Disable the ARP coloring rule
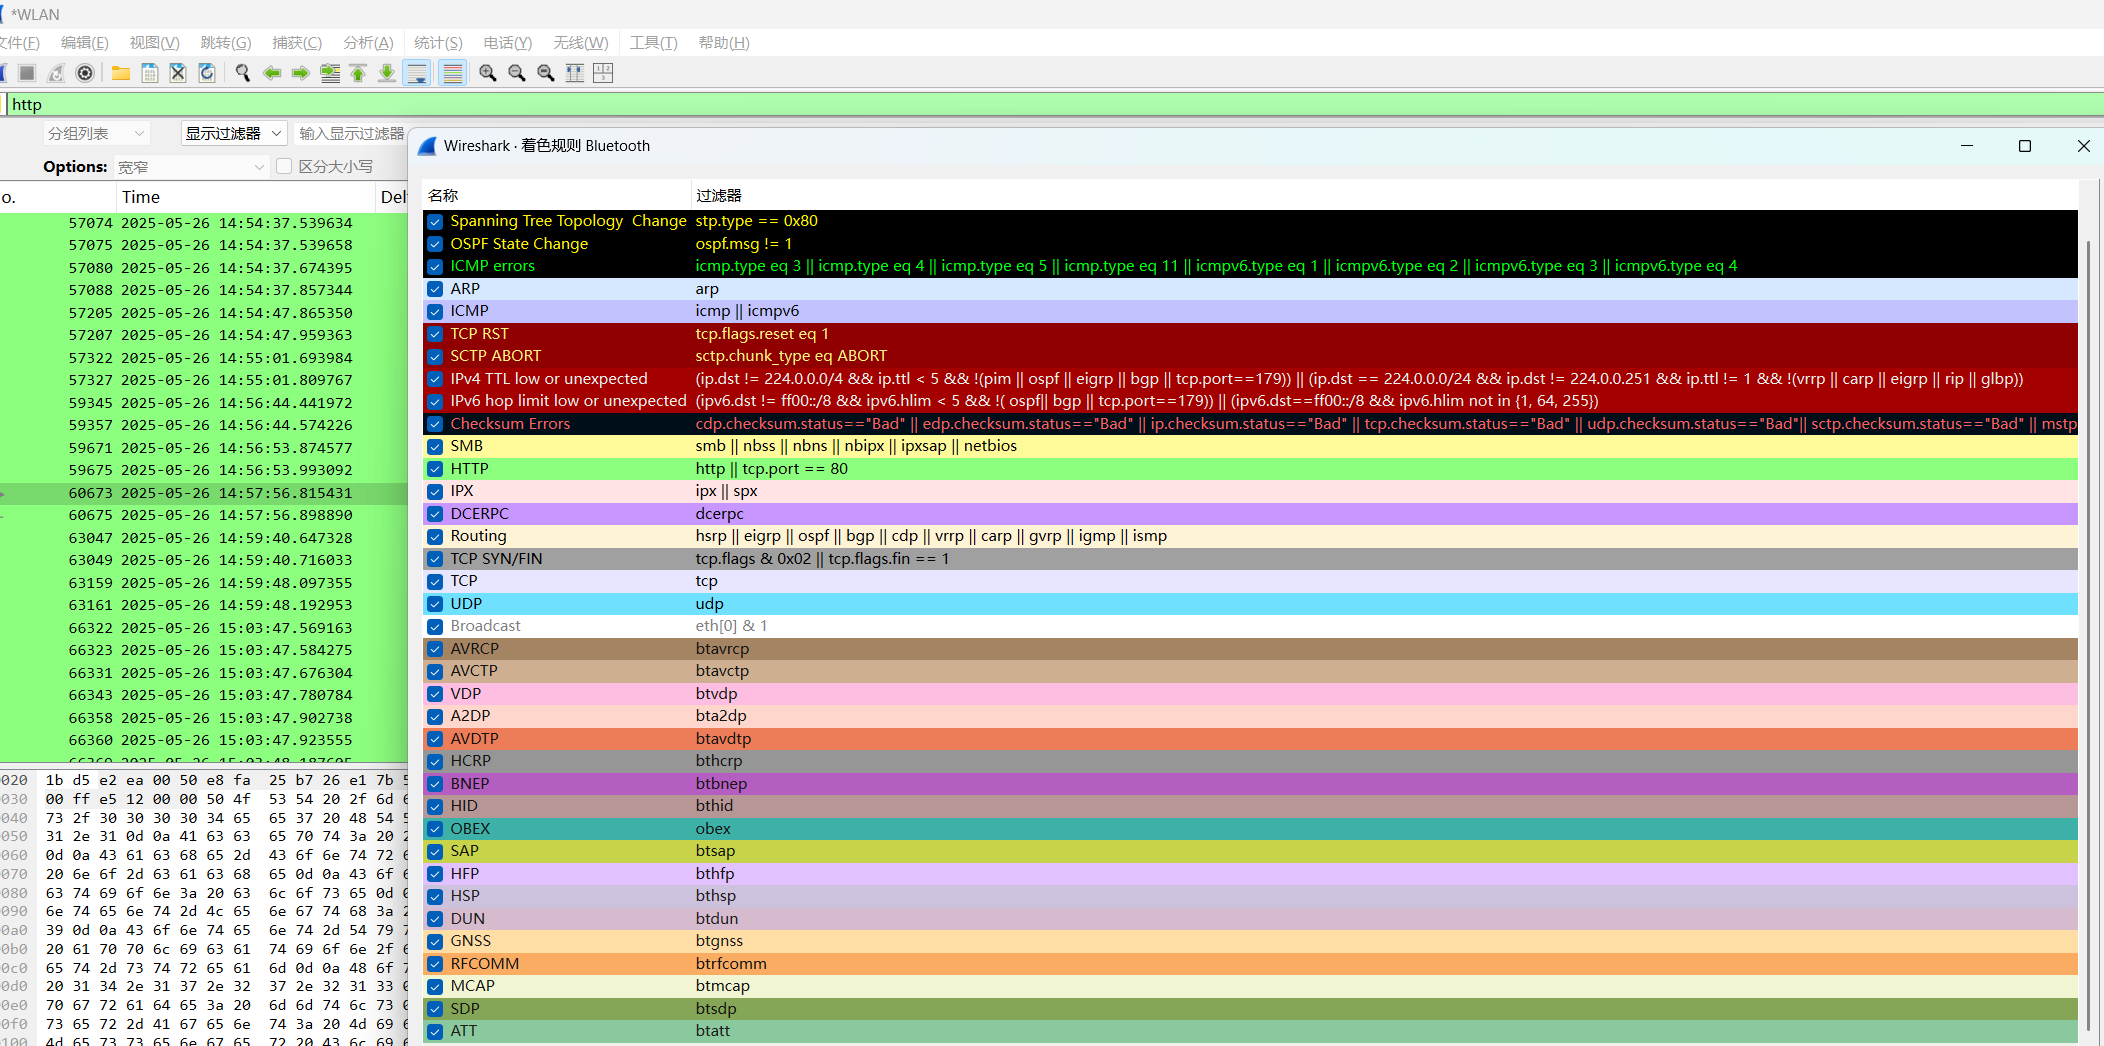The width and height of the screenshot is (2104, 1046). (x=435, y=289)
